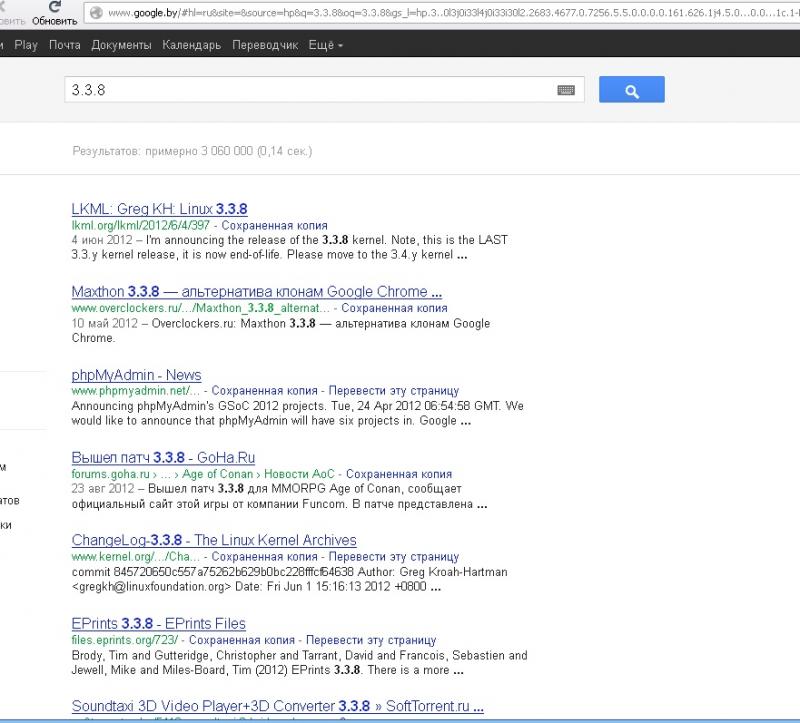Screen dimensions: 800x723
Task: Click snippet date 23 авг 2012
Action: point(103,489)
